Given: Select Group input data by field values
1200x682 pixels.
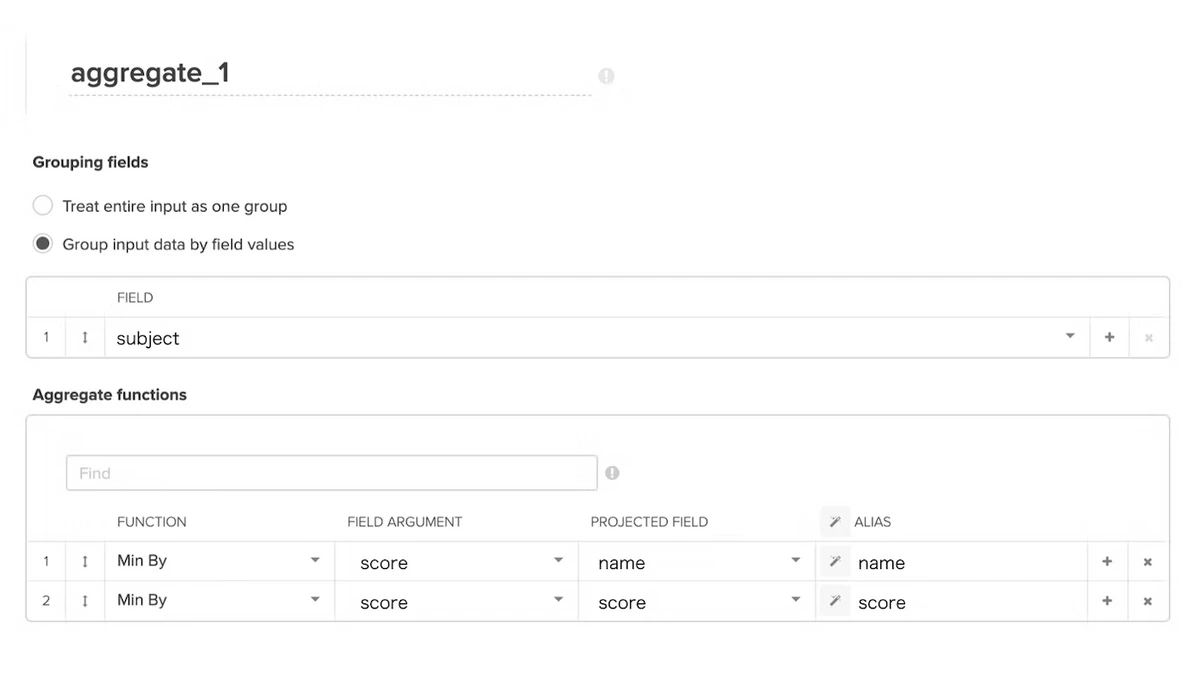Looking at the screenshot, I should tap(43, 243).
